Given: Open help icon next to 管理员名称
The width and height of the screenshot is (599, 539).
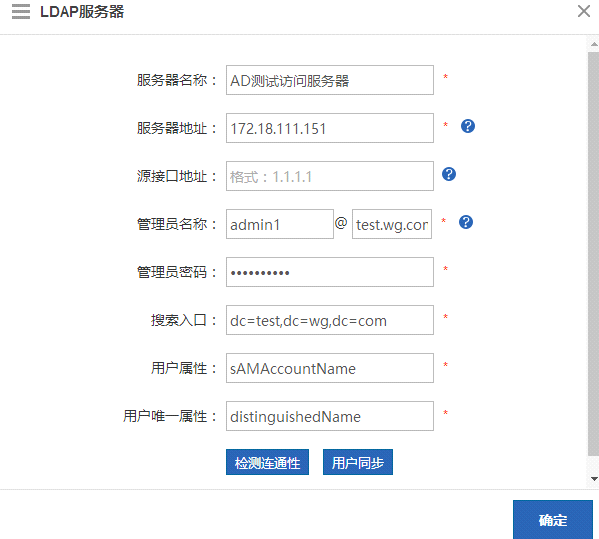Looking at the screenshot, I should pyautogui.click(x=466, y=222).
